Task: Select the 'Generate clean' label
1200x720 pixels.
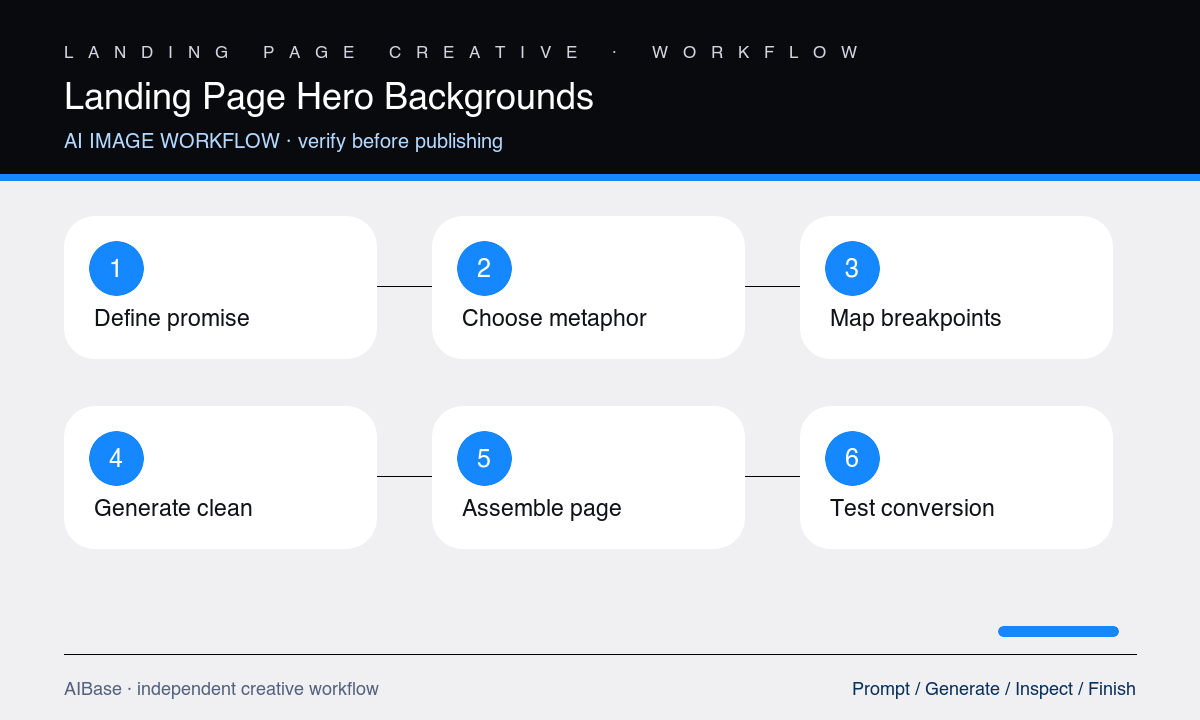Action: click(x=173, y=508)
